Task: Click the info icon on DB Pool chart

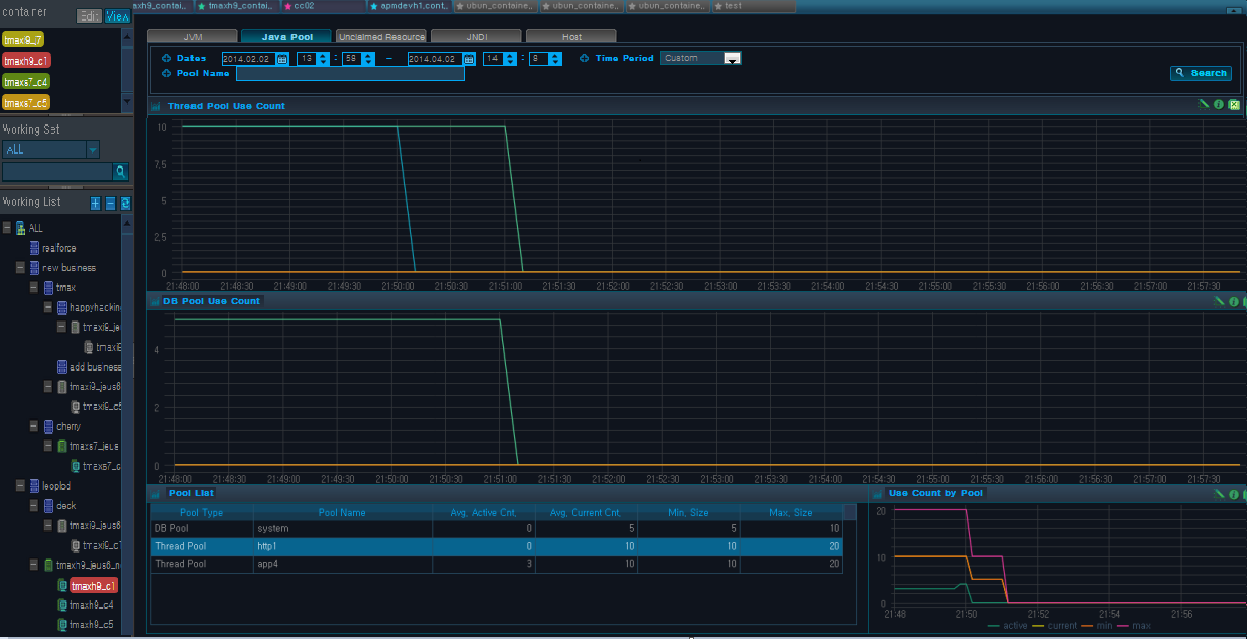Action: pos(1234,301)
